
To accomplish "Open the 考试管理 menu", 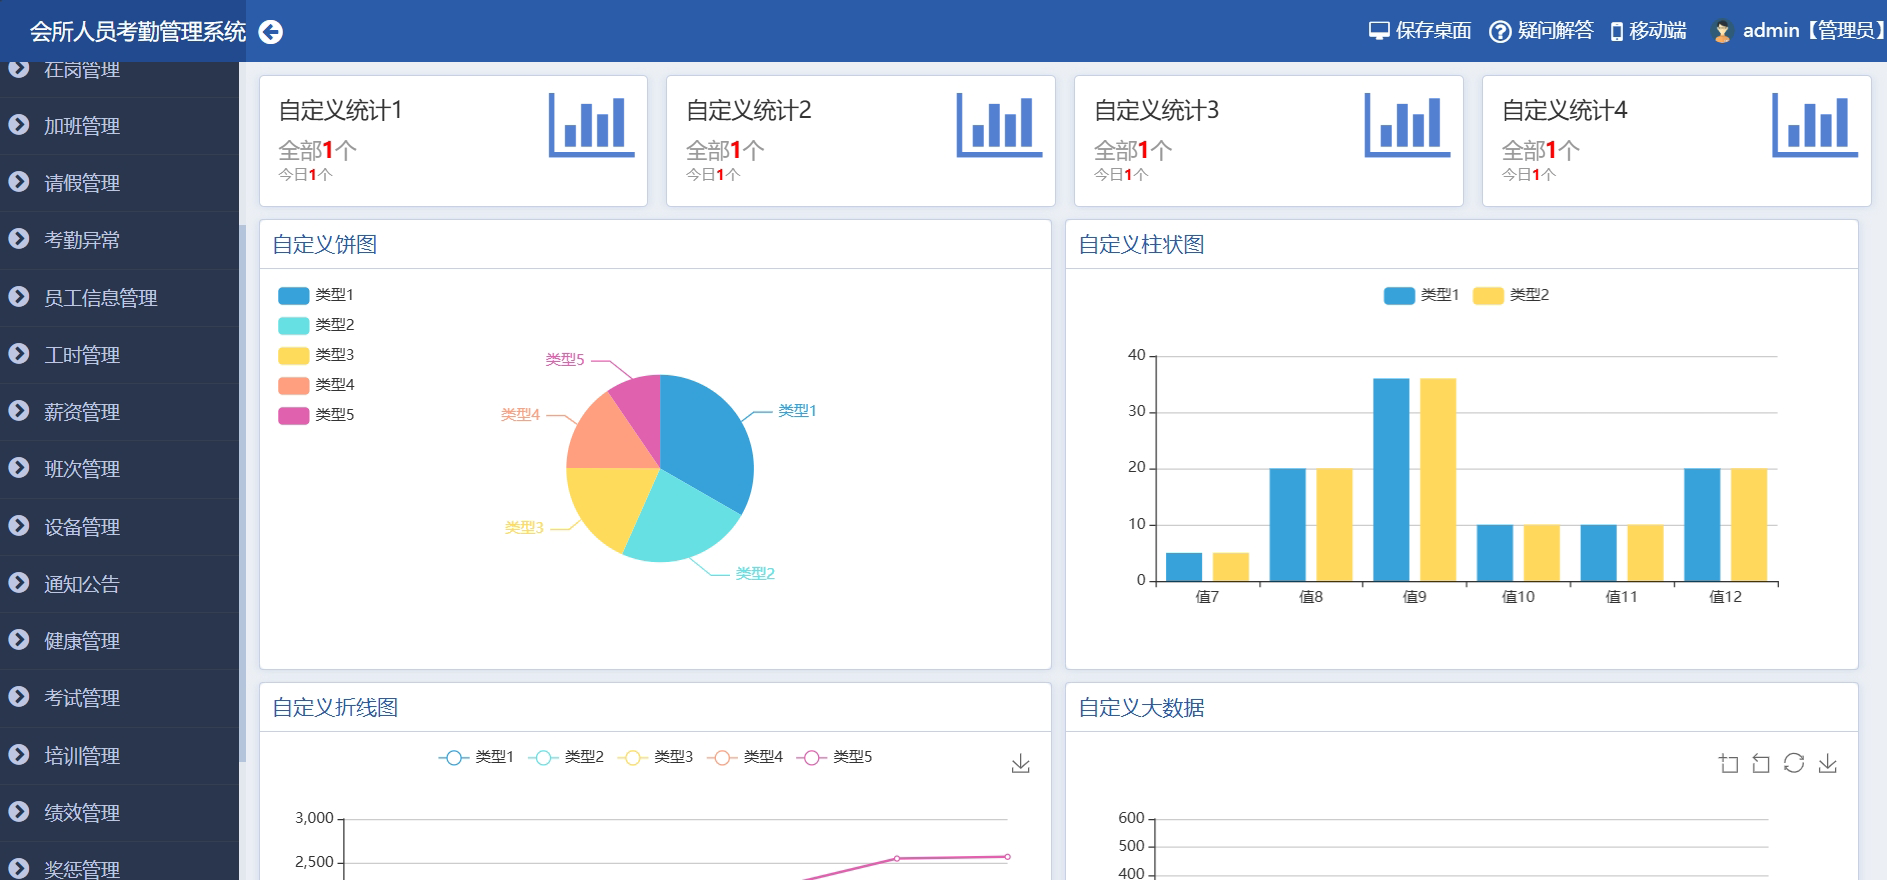I will point(119,698).
